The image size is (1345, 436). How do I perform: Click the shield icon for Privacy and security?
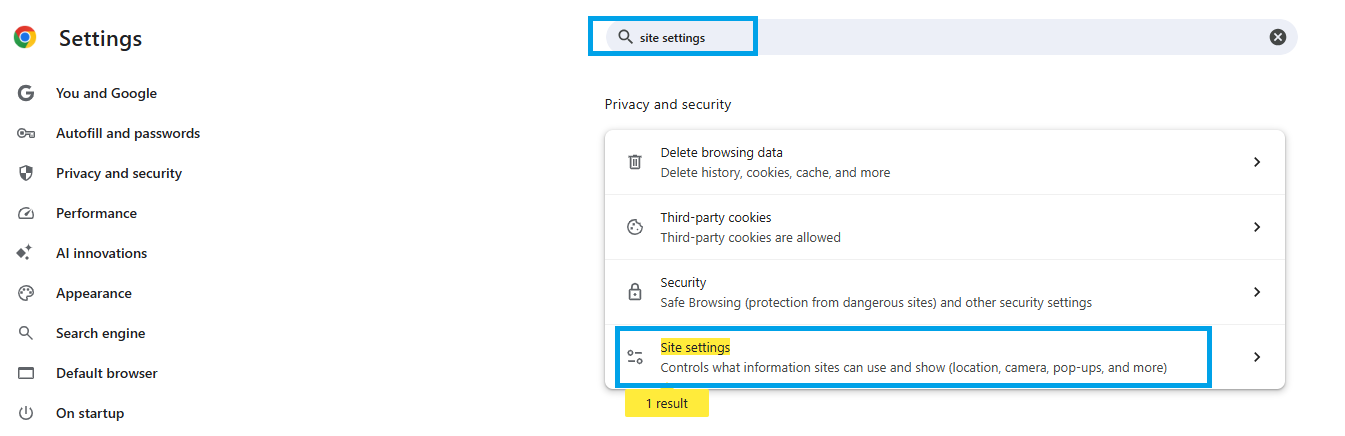click(26, 173)
